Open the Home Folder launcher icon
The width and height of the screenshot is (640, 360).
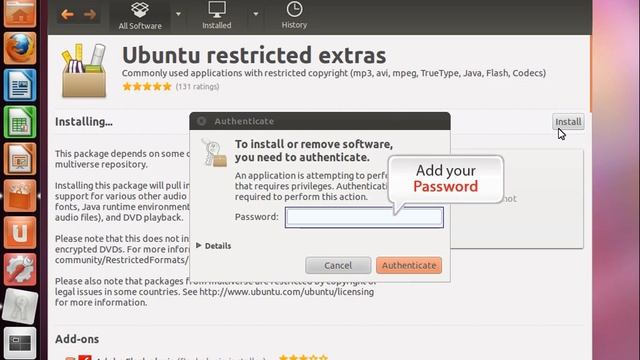20,13
